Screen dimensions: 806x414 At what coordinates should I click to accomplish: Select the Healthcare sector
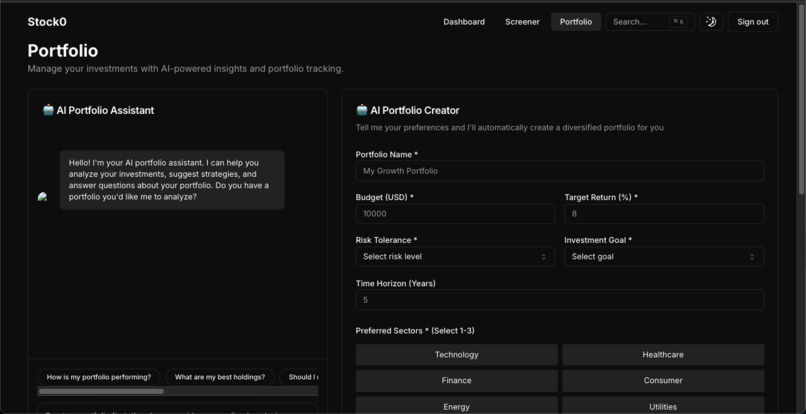[x=663, y=355]
